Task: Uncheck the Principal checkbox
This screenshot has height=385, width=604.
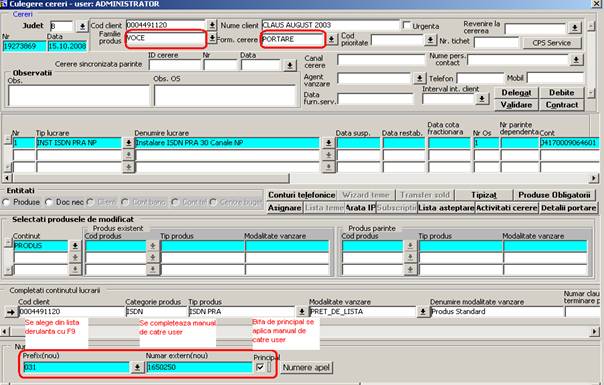Action: point(260,367)
